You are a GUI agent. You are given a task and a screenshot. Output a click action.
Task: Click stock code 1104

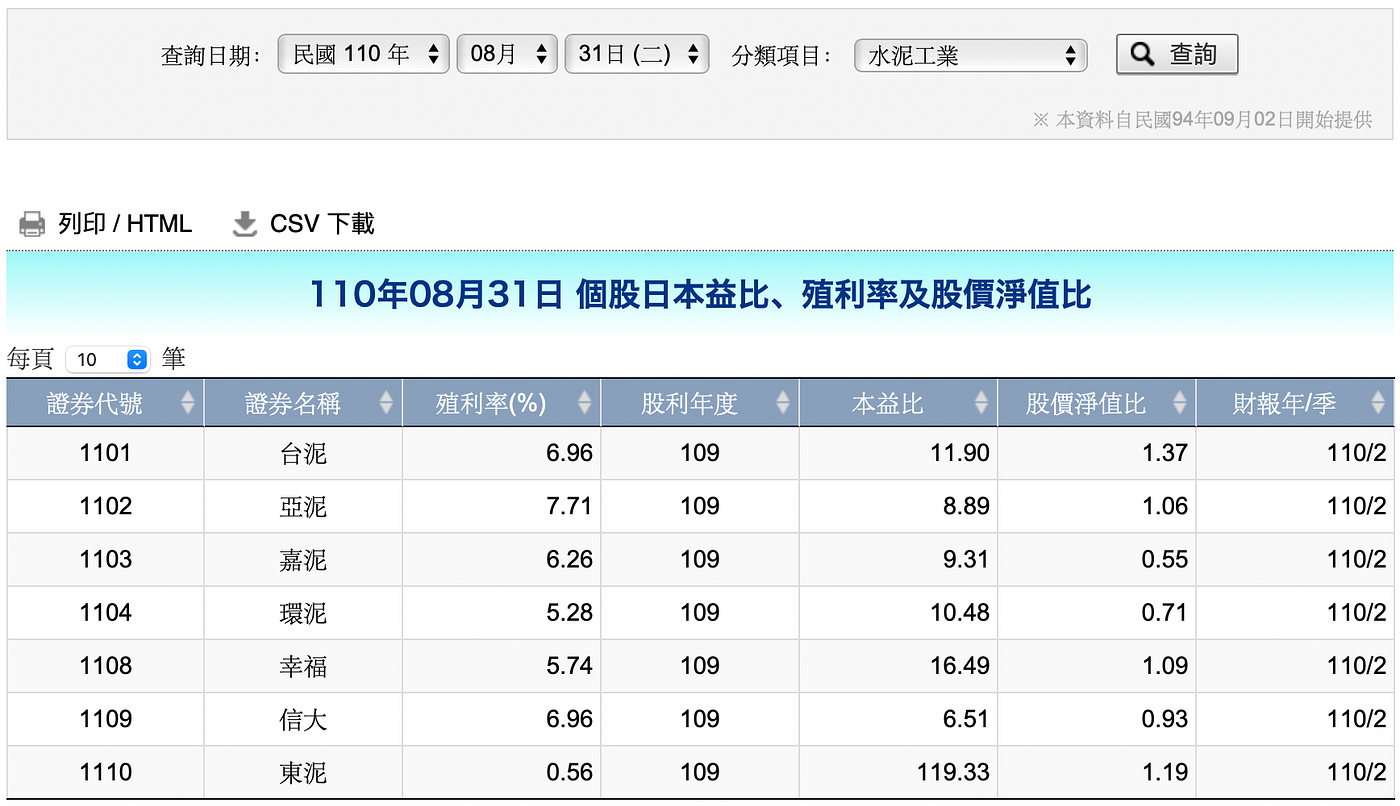click(106, 612)
